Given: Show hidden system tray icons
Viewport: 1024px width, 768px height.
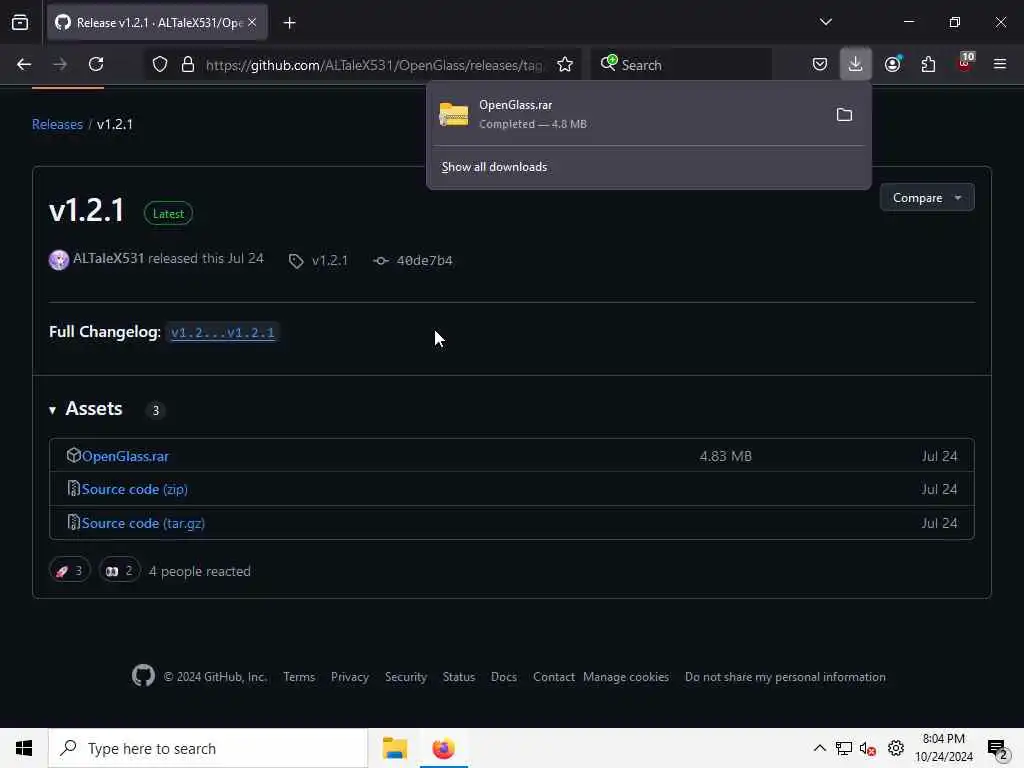Looking at the screenshot, I should 819,748.
